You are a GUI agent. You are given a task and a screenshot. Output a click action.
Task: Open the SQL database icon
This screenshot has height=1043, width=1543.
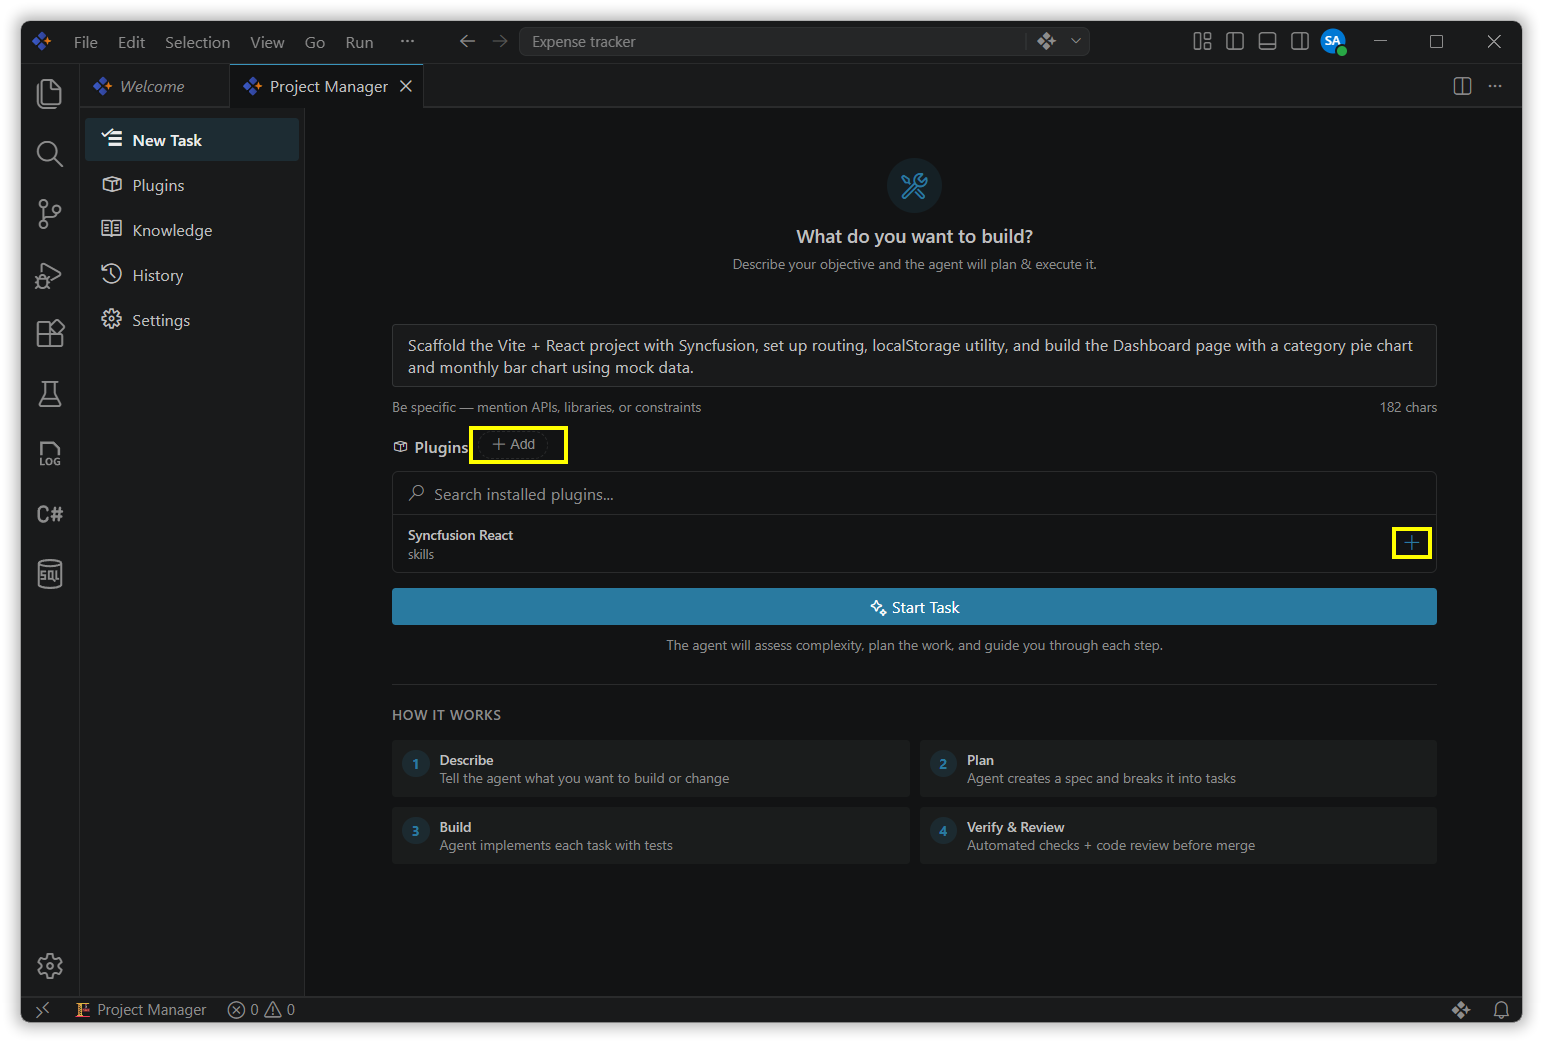49,574
